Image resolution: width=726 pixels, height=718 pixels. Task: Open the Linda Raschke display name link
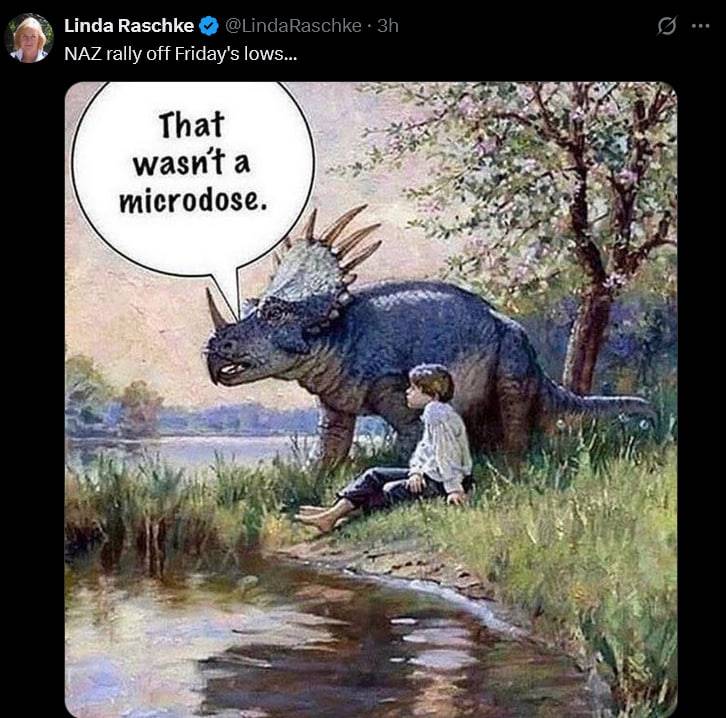coord(129,26)
